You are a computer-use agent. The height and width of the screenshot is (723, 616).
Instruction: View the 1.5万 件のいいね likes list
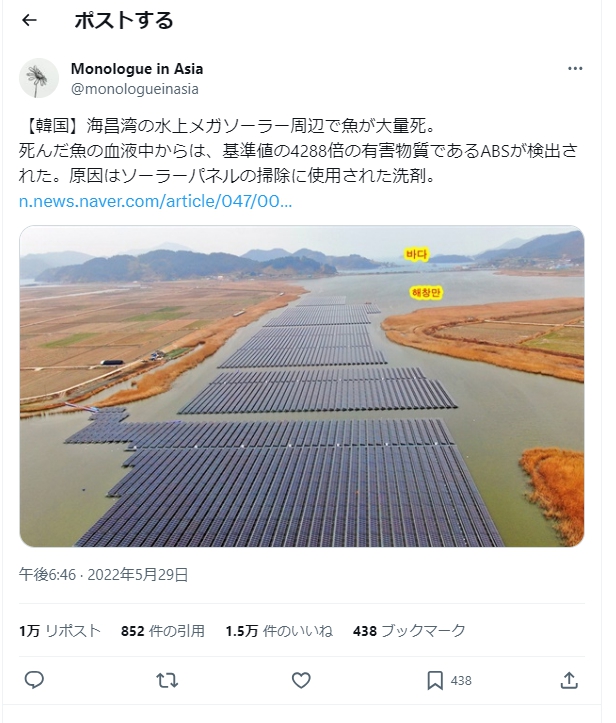pos(278,631)
